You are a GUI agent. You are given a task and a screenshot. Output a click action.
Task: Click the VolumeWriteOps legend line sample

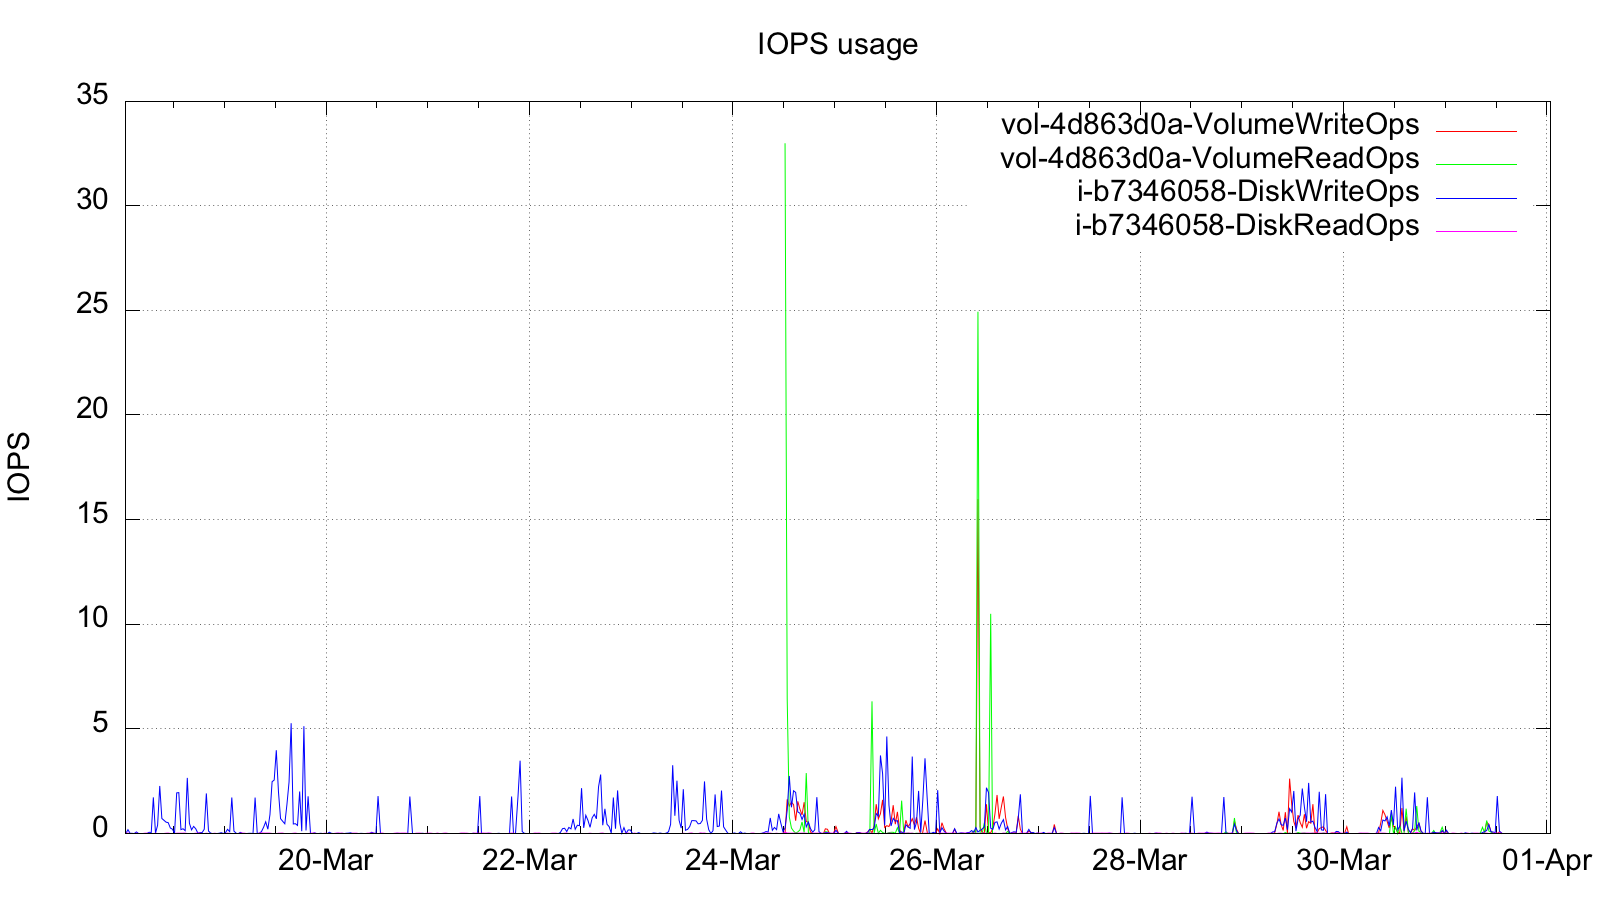click(1477, 131)
